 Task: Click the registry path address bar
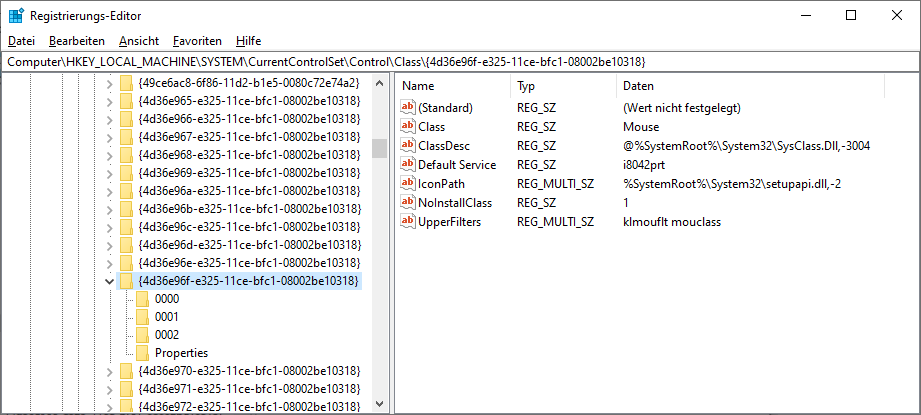coord(460,62)
